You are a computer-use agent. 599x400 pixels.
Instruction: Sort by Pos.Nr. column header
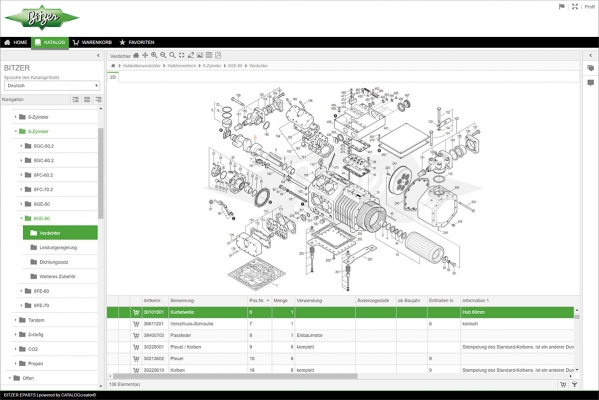(259, 301)
